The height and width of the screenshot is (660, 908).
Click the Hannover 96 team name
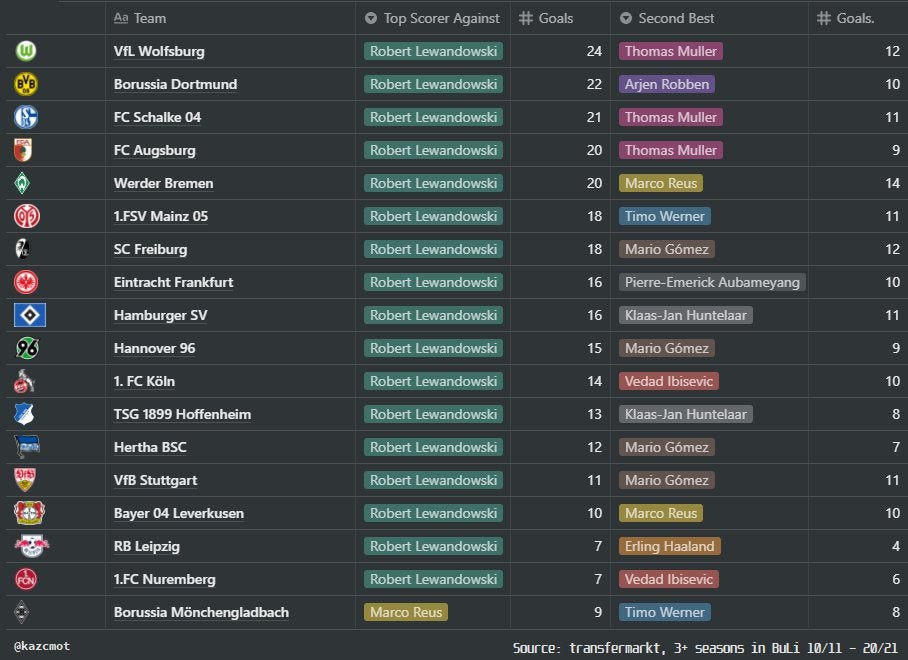154,348
